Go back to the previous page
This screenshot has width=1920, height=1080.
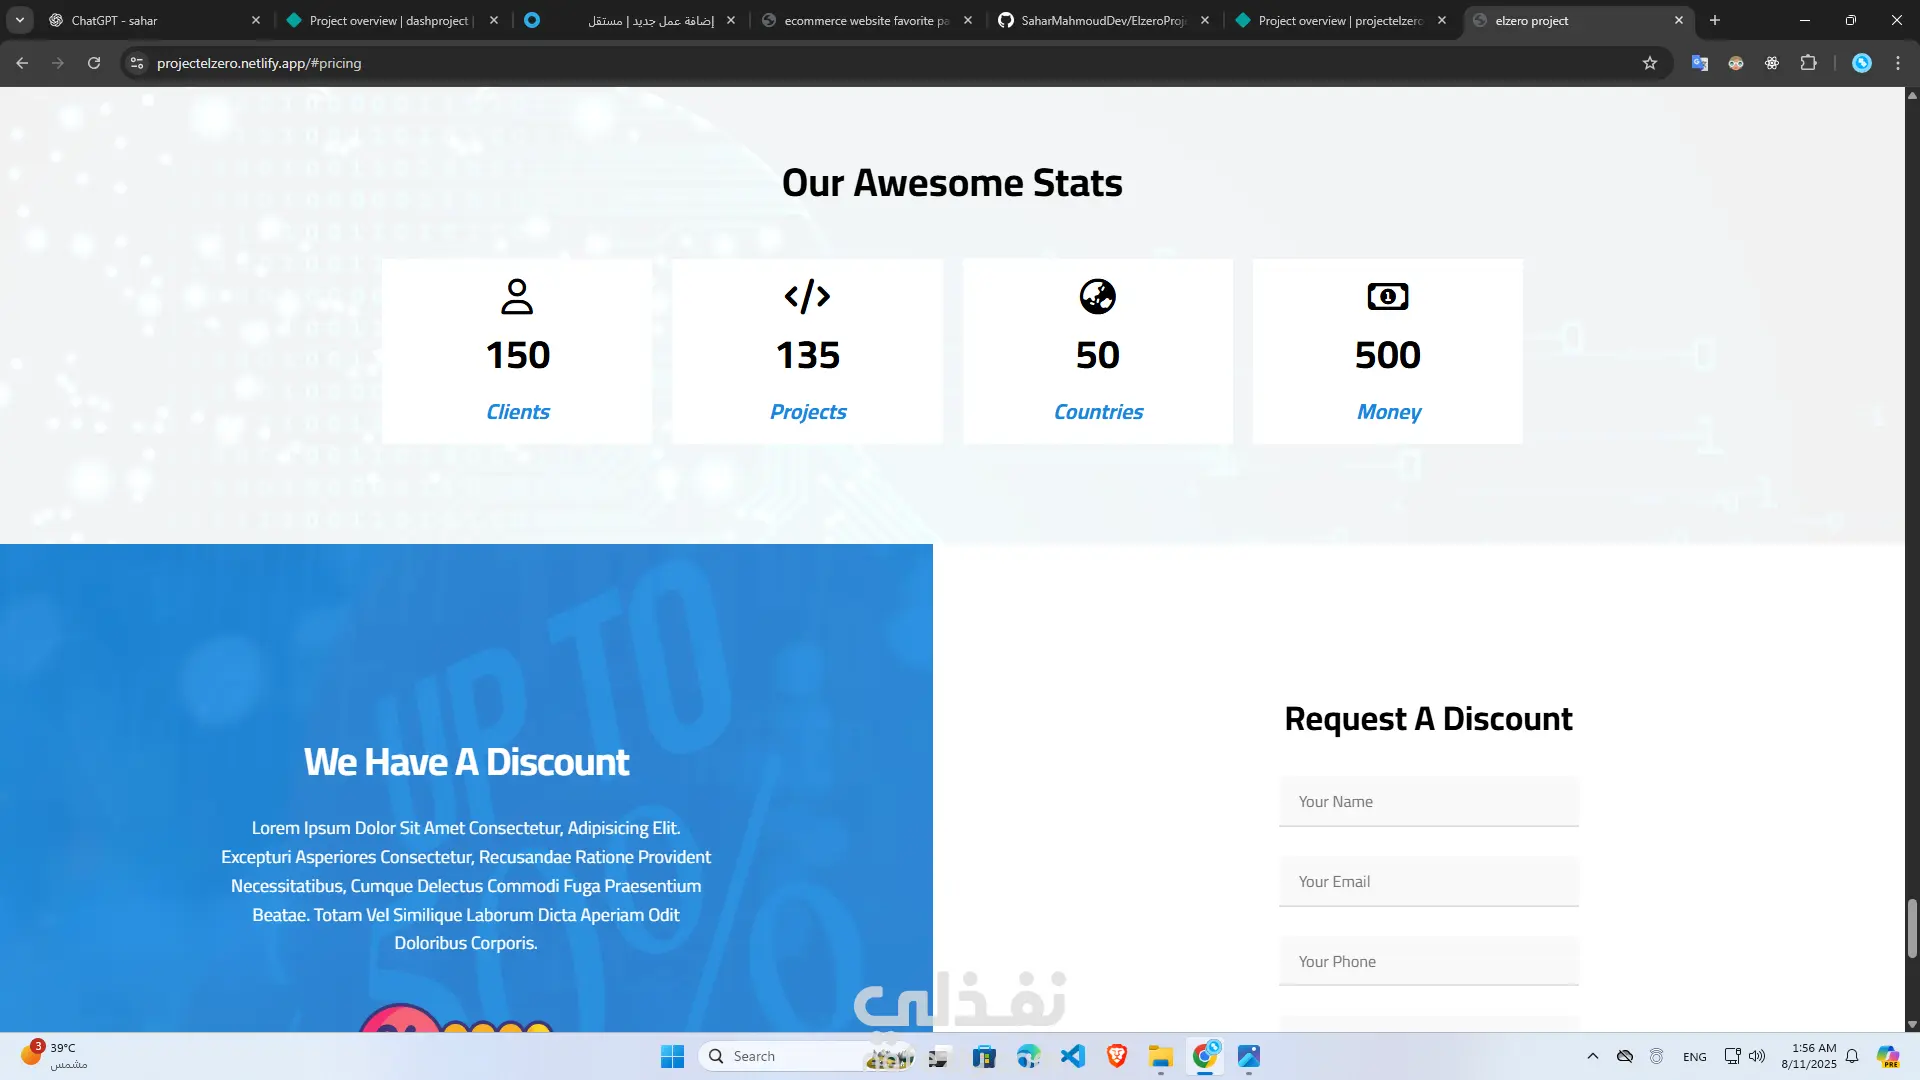coord(22,63)
